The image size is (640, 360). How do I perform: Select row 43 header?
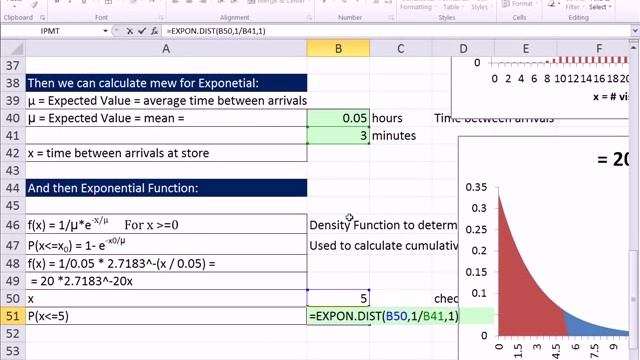point(13,170)
